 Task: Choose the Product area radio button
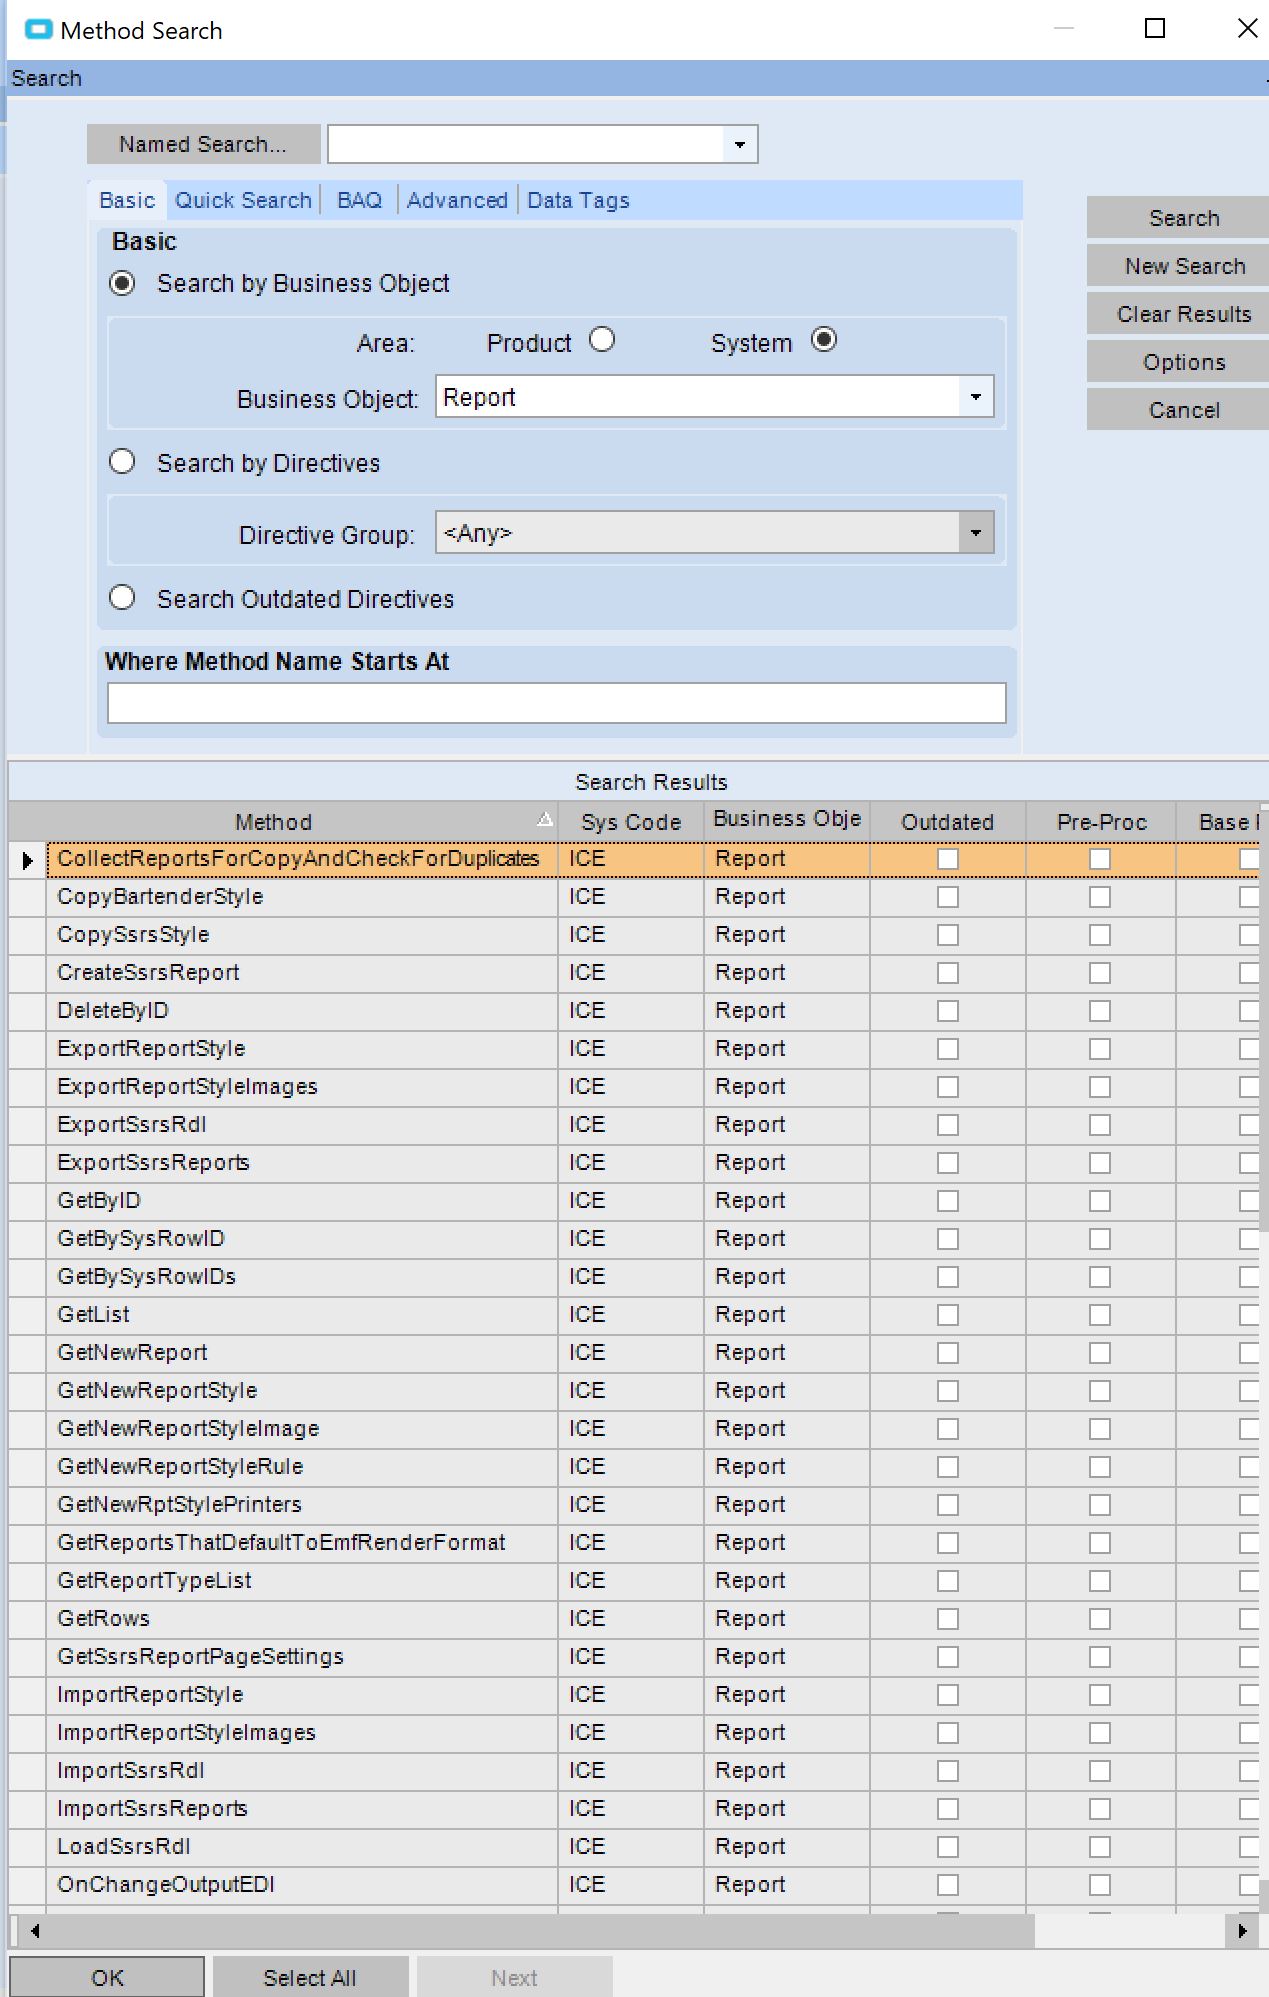602,340
